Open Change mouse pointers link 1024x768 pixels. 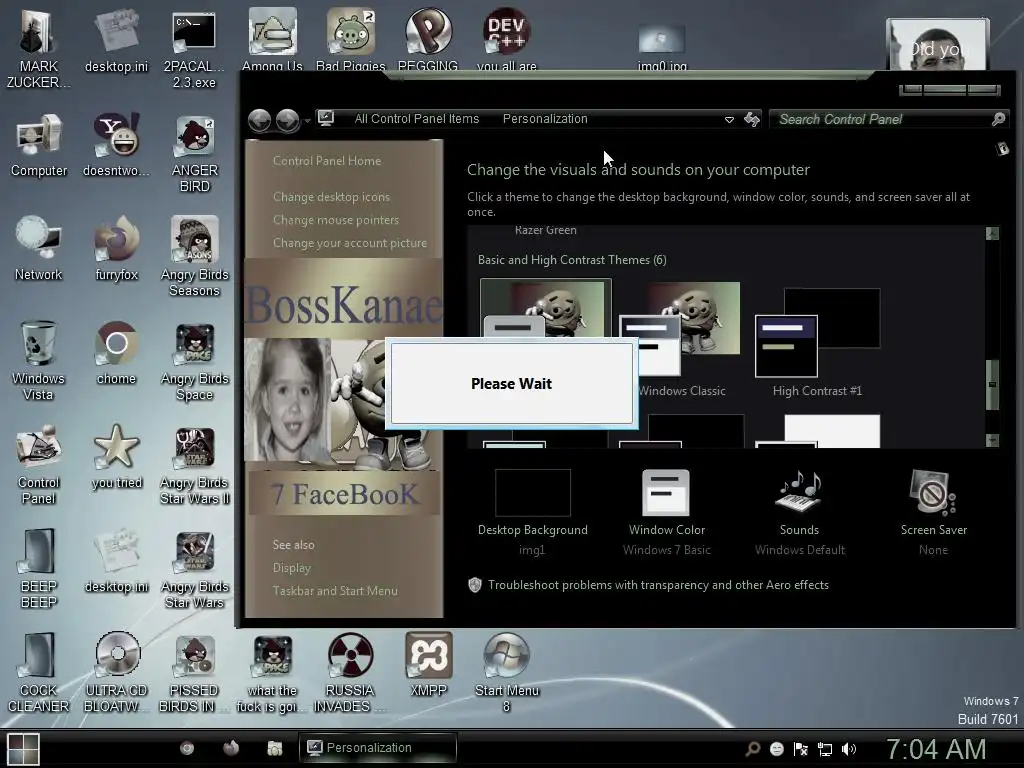[x=336, y=220]
